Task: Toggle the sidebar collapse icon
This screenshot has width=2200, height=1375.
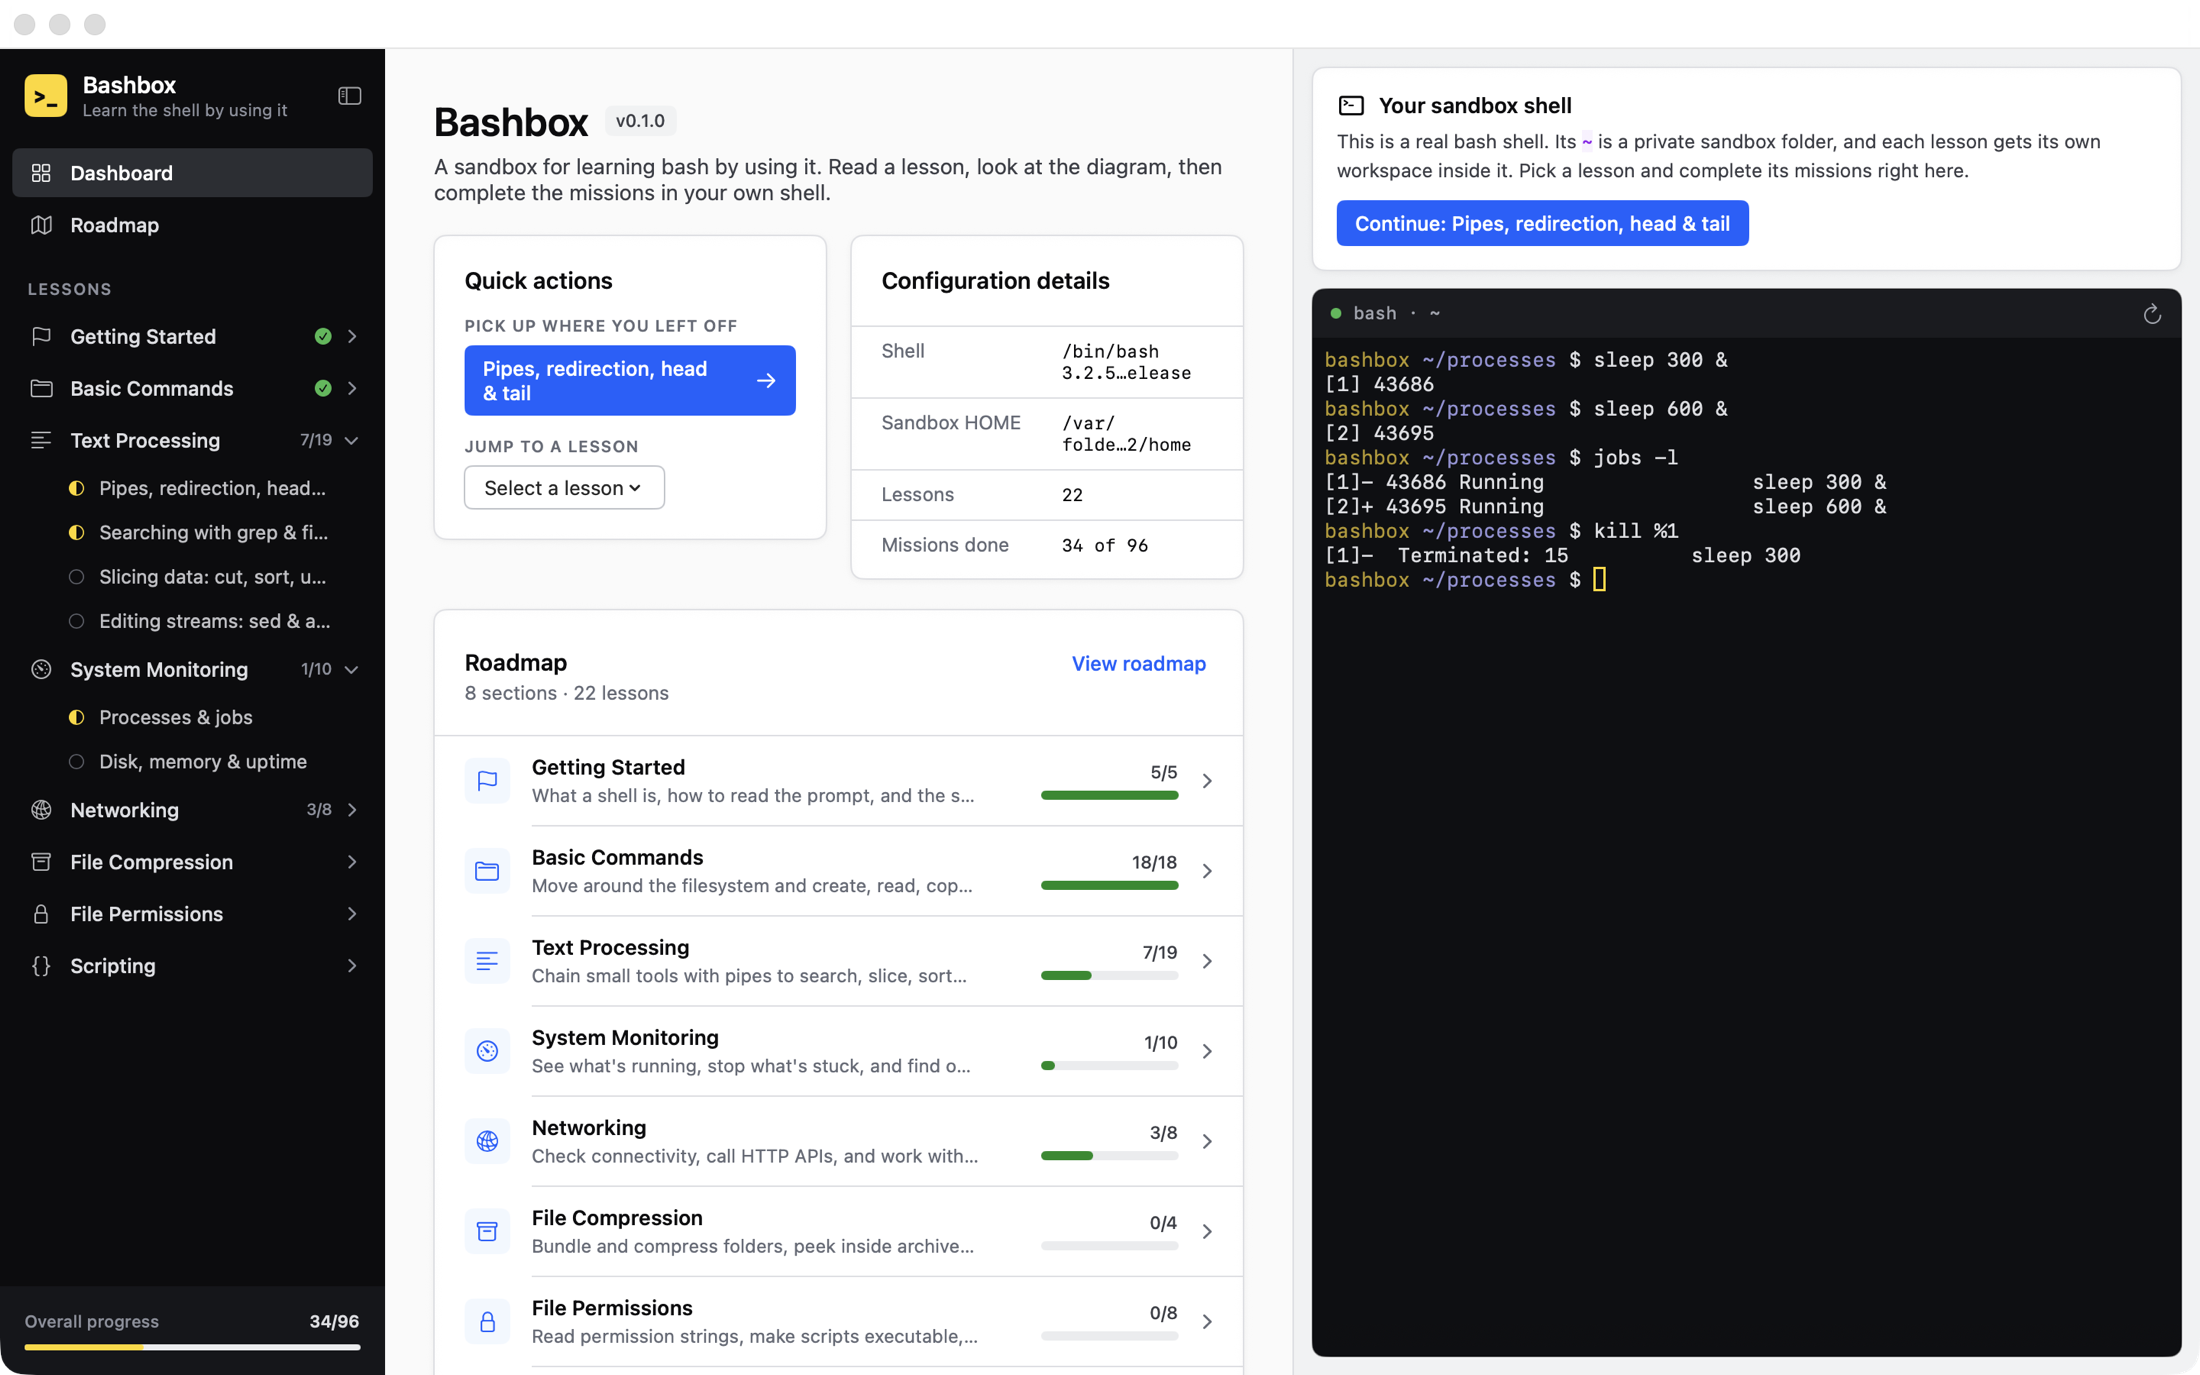Action: pos(349,96)
